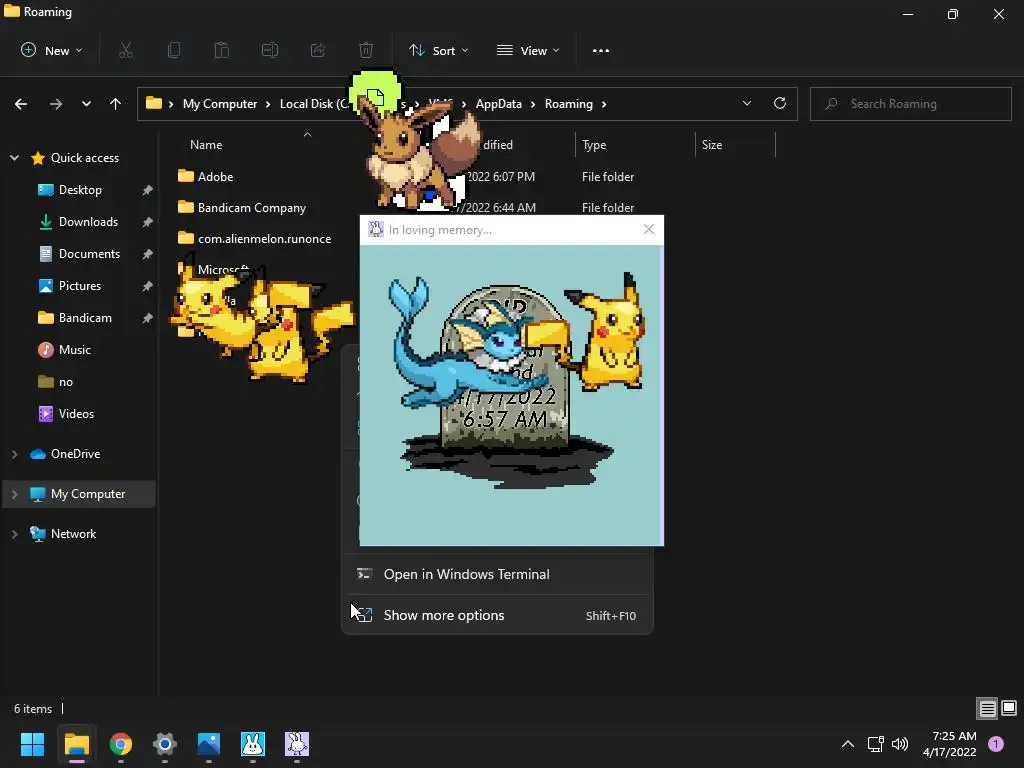
Task: Open Videos in the sidebar
Action: click(x=76, y=414)
